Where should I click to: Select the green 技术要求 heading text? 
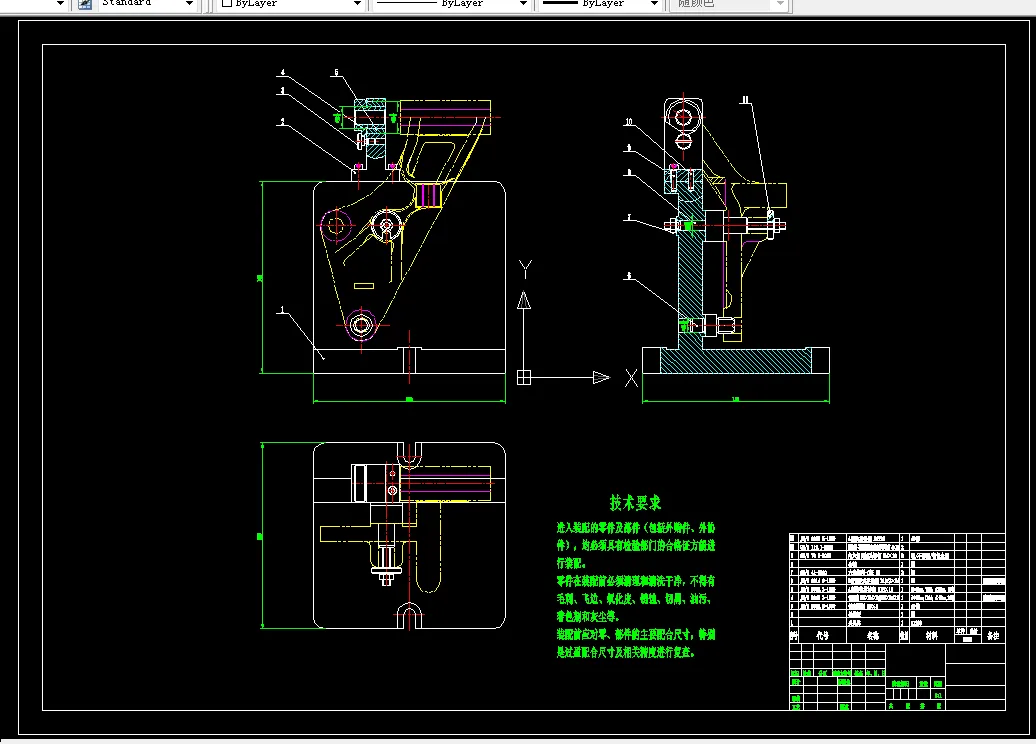click(x=636, y=503)
